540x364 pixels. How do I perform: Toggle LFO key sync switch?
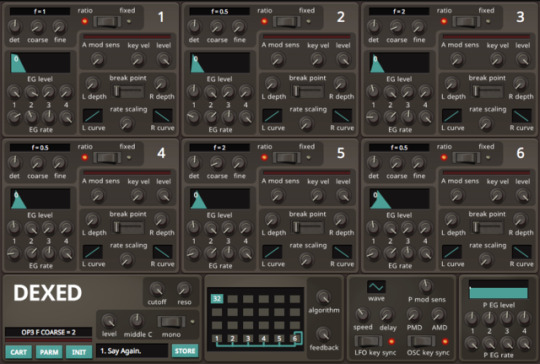368,341
